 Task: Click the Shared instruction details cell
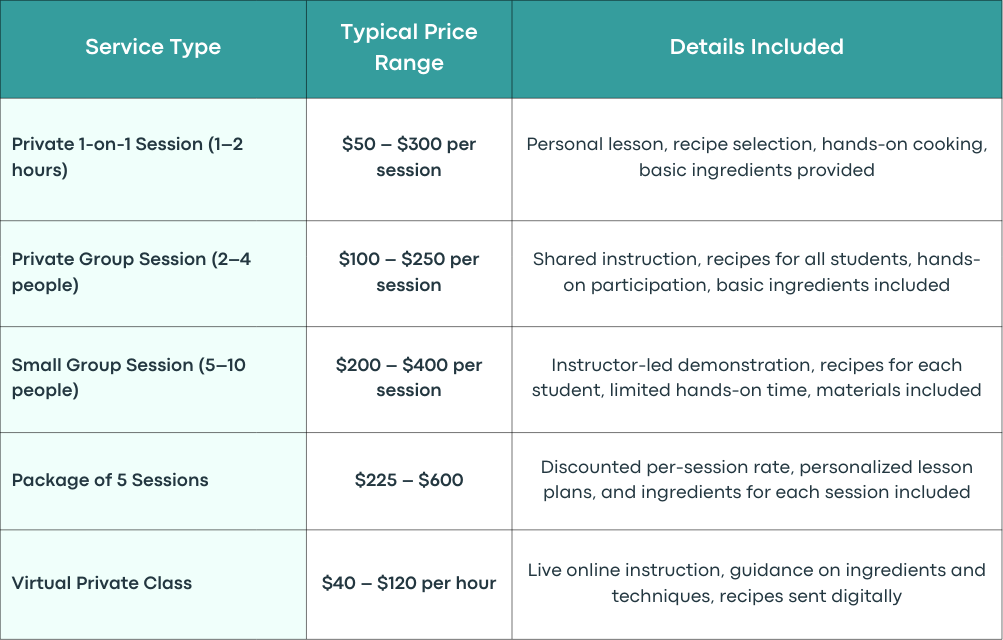[x=757, y=272]
